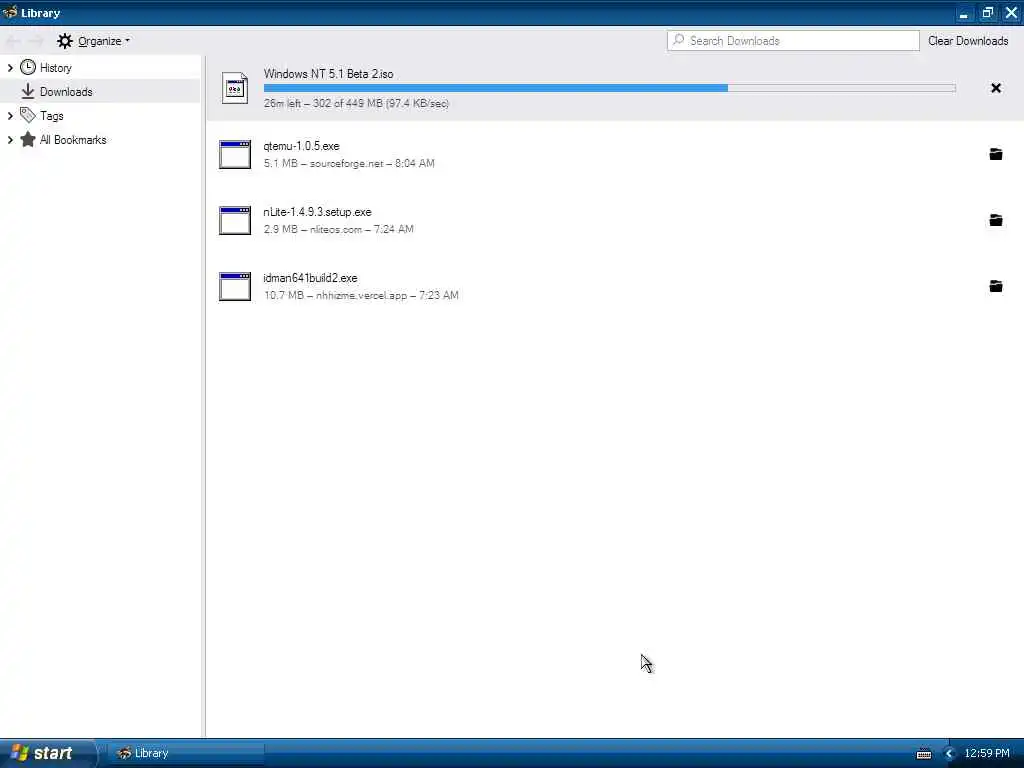Expand hidden tray icons chevron
Viewport: 1024px width, 768px height.
pyautogui.click(x=950, y=754)
